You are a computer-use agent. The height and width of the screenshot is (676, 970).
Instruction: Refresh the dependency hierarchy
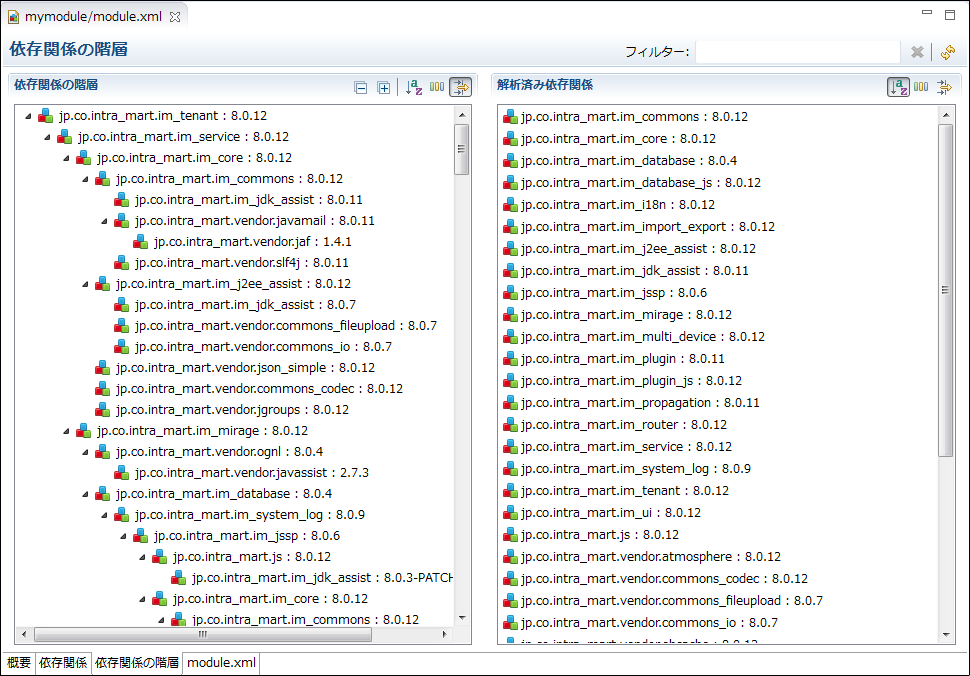[947, 53]
